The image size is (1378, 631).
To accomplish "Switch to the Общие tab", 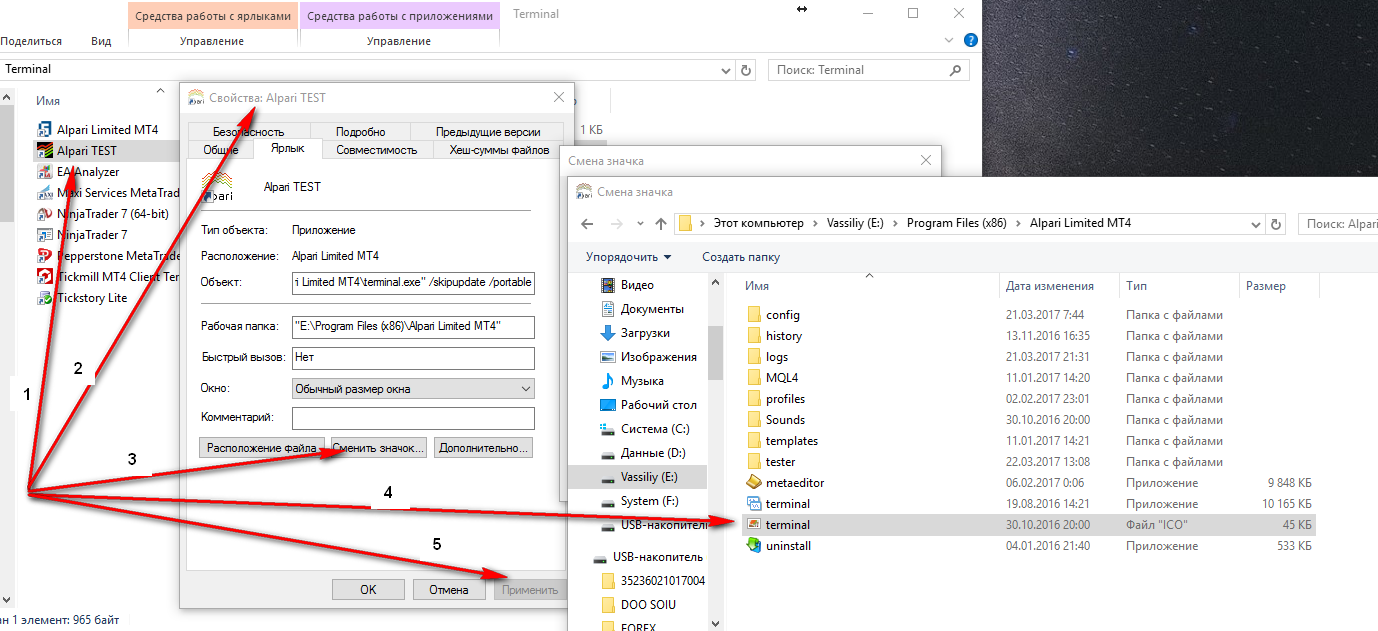I will click(221, 150).
